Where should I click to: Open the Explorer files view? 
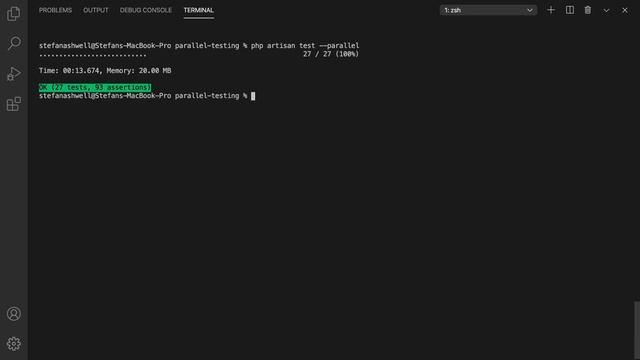pos(13,14)
